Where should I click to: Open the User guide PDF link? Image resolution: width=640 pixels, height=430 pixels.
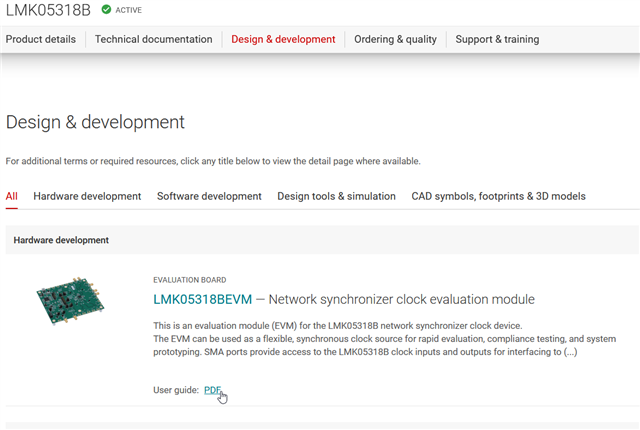point(213,390)
